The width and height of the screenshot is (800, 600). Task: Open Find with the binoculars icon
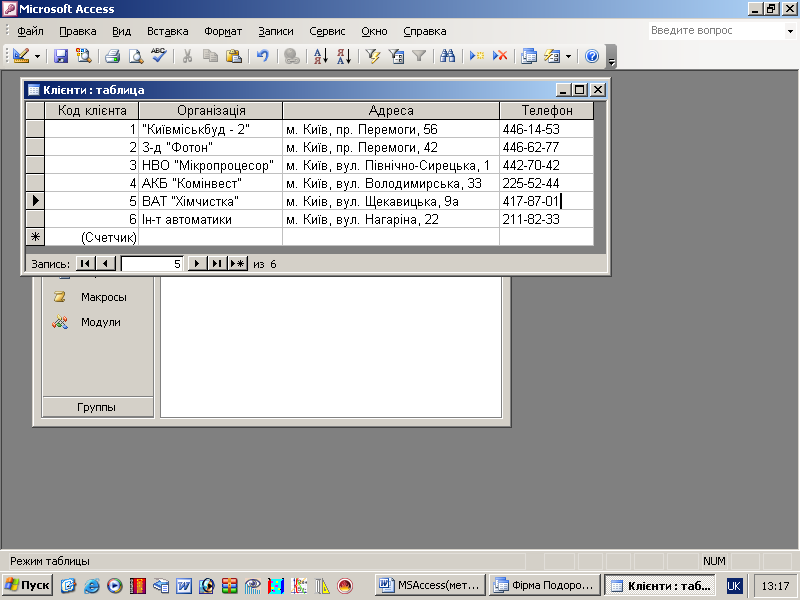(447, 56)
